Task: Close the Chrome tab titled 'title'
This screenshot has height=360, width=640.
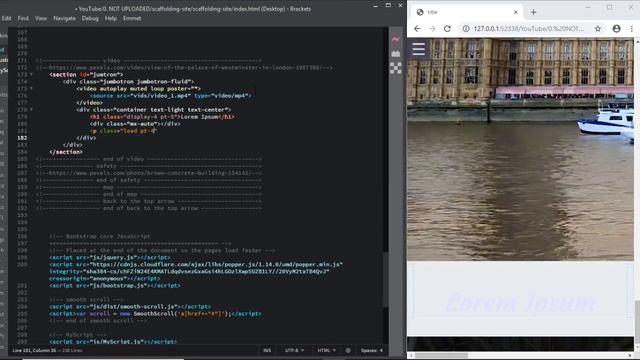Action: click(516, 12)
